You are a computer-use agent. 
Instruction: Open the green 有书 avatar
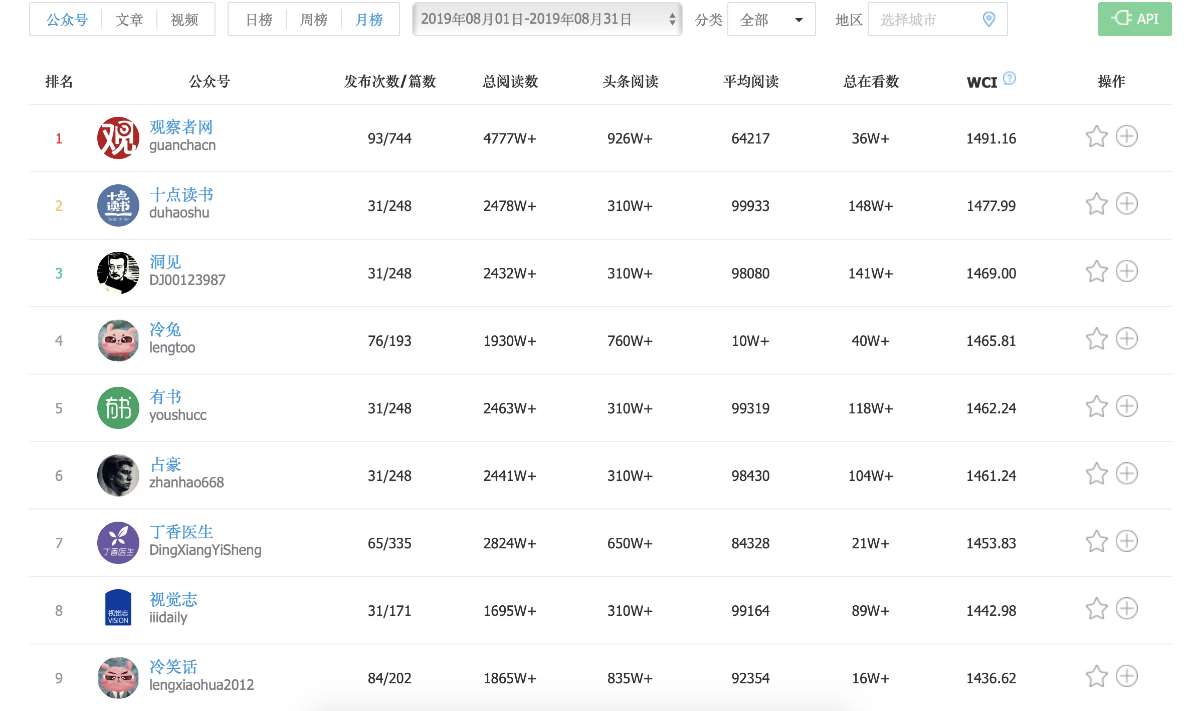(118, 408)
